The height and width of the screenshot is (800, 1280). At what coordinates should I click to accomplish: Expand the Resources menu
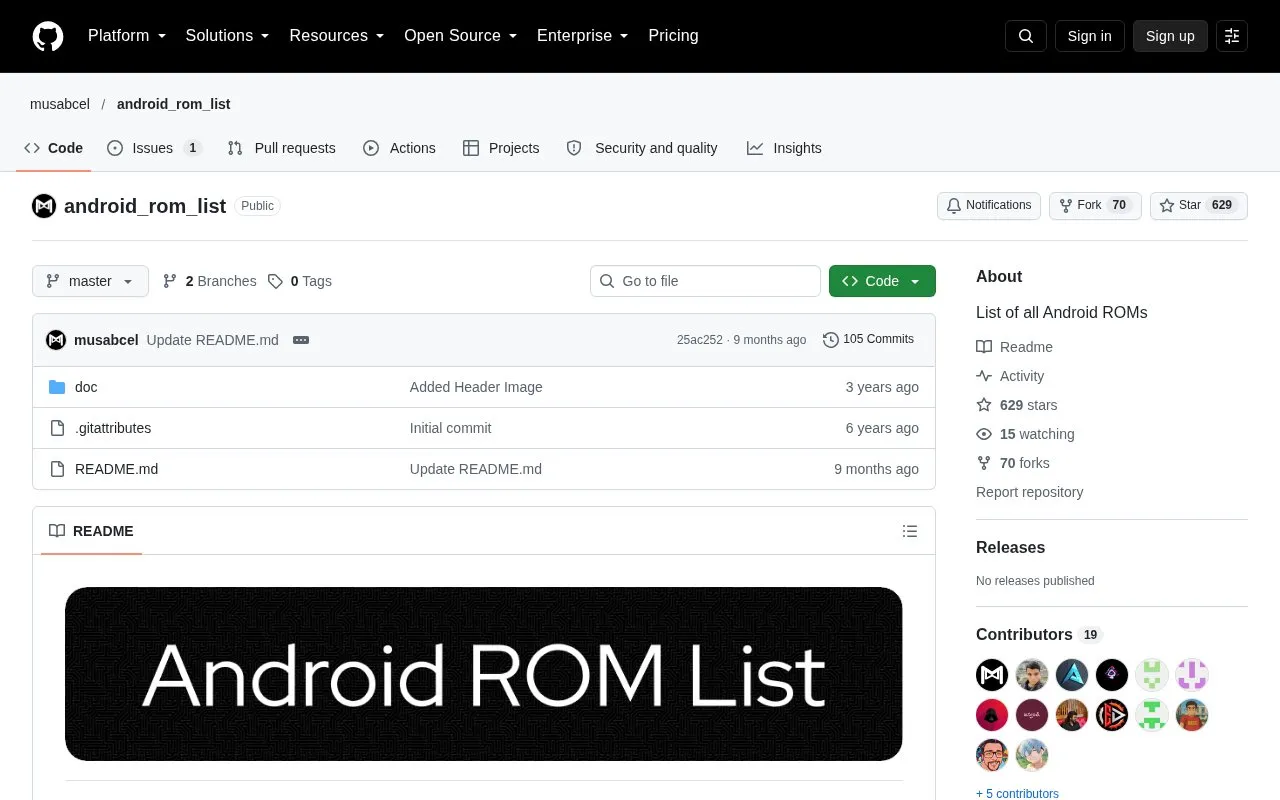pos(337,36)
